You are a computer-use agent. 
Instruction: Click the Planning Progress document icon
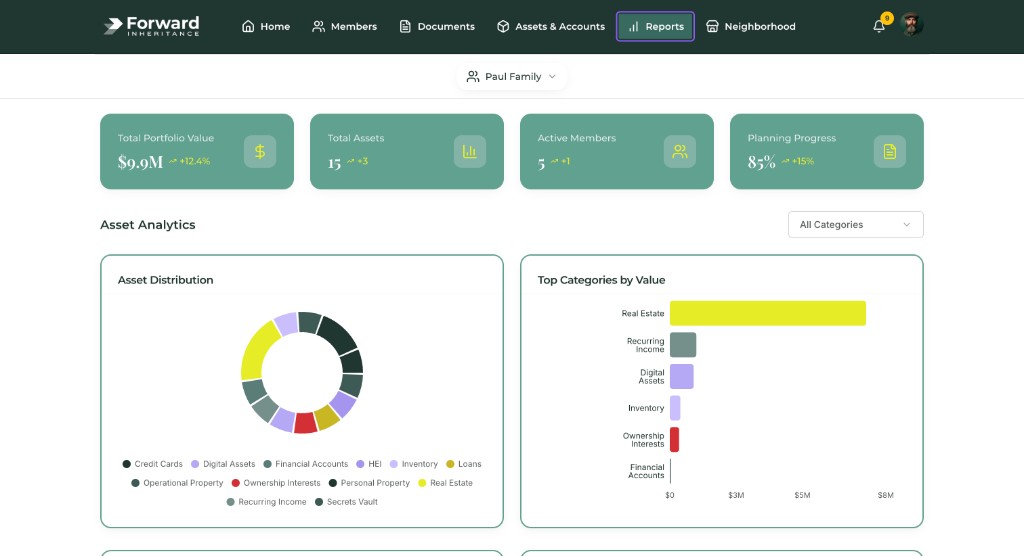pos(890,151)
